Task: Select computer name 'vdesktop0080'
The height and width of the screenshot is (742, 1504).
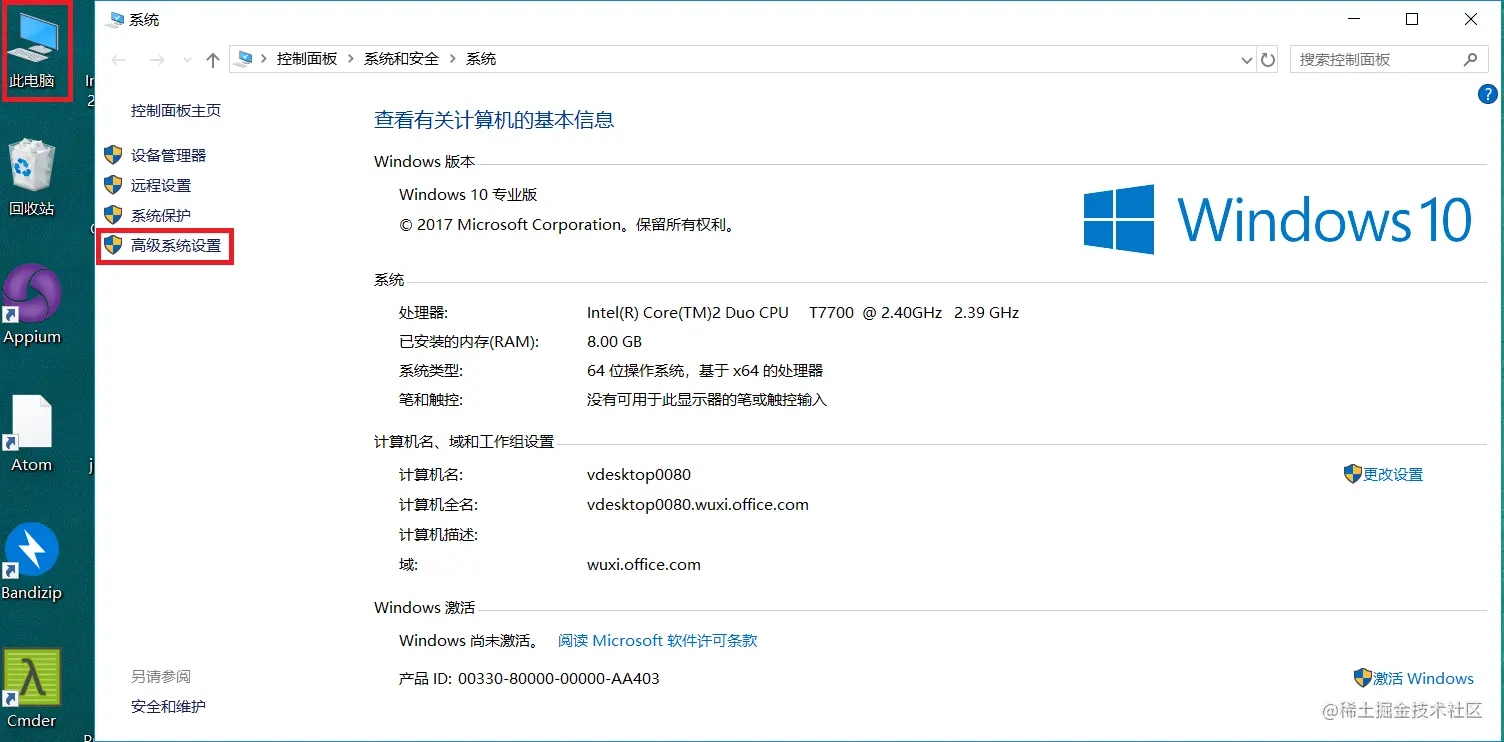Action: [x=639, y=474]
